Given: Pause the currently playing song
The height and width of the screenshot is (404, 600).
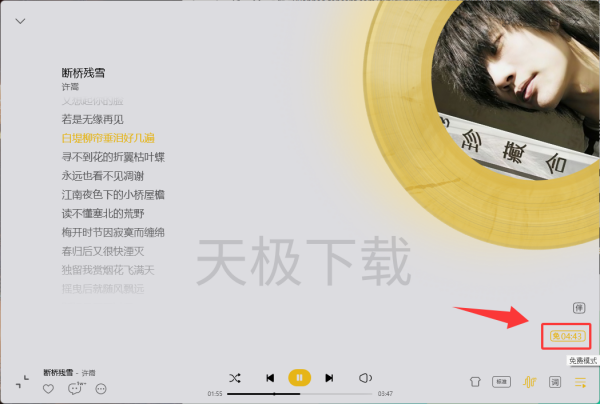Looking at the screenshot, I should coord(300,378).
